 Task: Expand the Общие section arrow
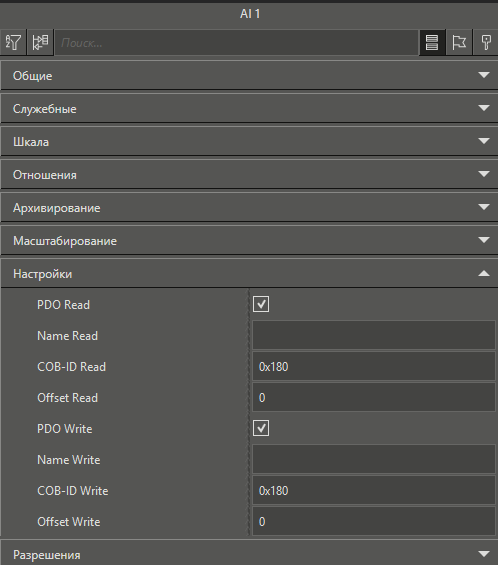484,75
